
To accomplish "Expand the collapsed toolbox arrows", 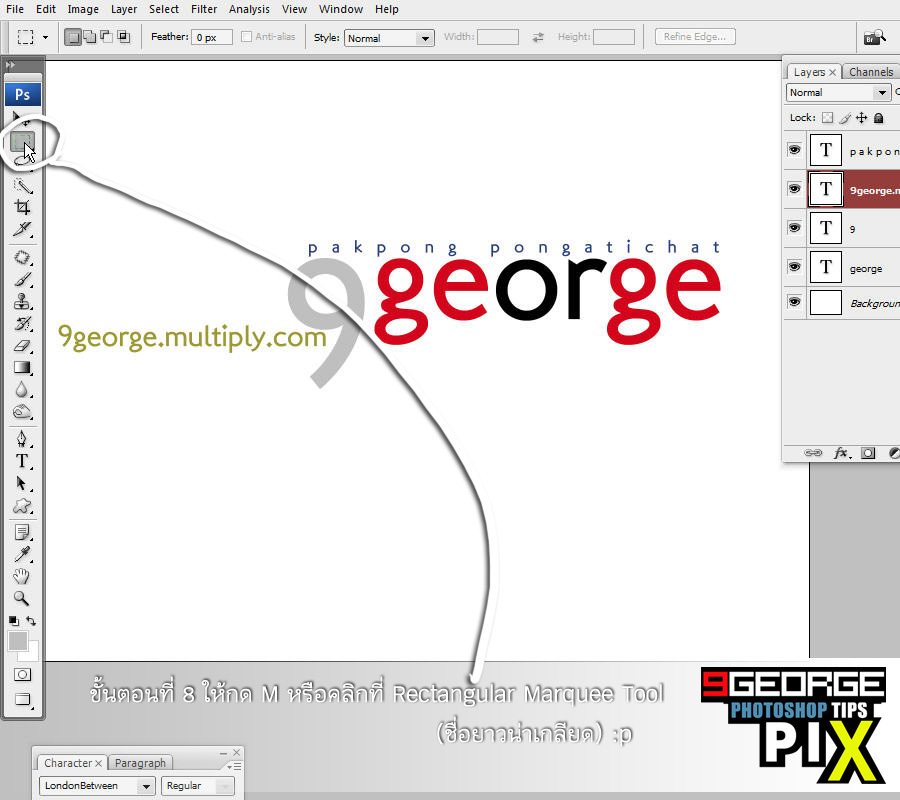I will pyautogui.click(x=10, y=65).
